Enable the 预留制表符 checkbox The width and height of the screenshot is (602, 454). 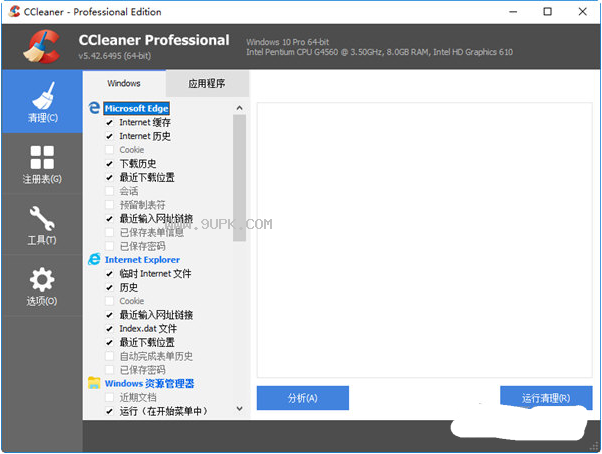tap(109, 205)
